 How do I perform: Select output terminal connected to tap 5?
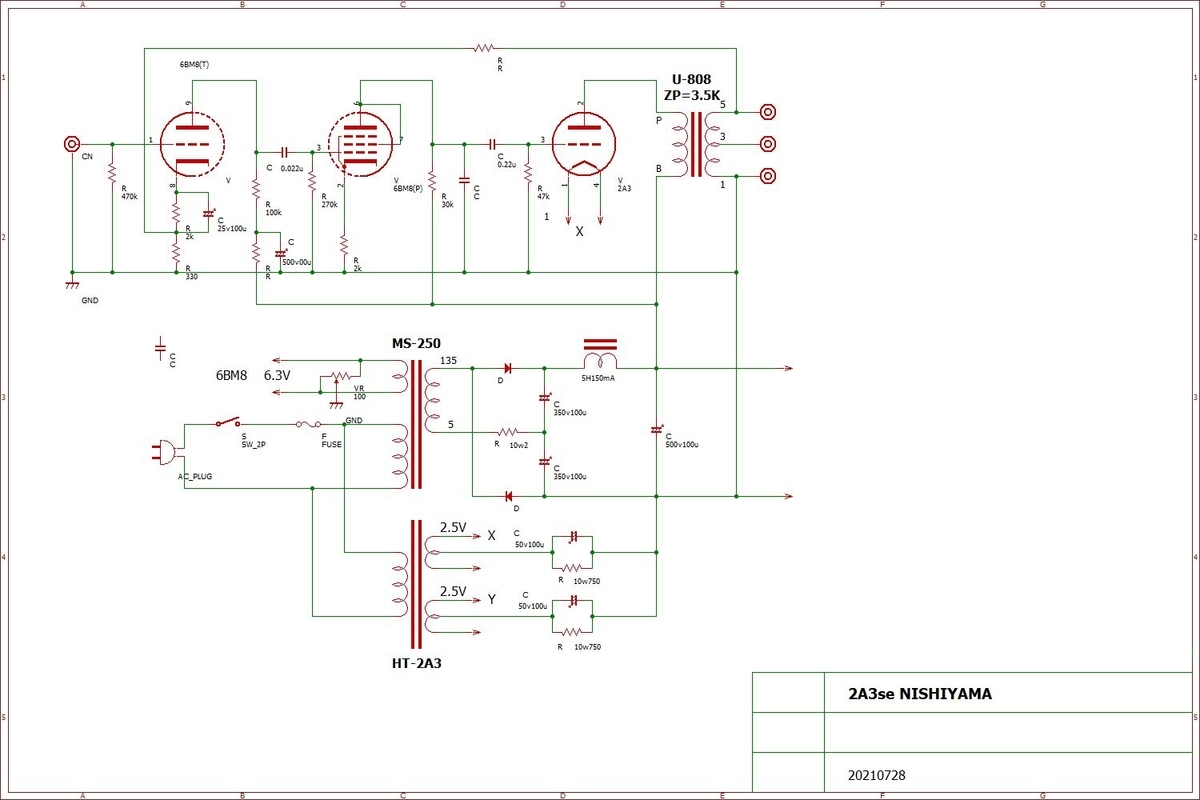tap(767, 112)
